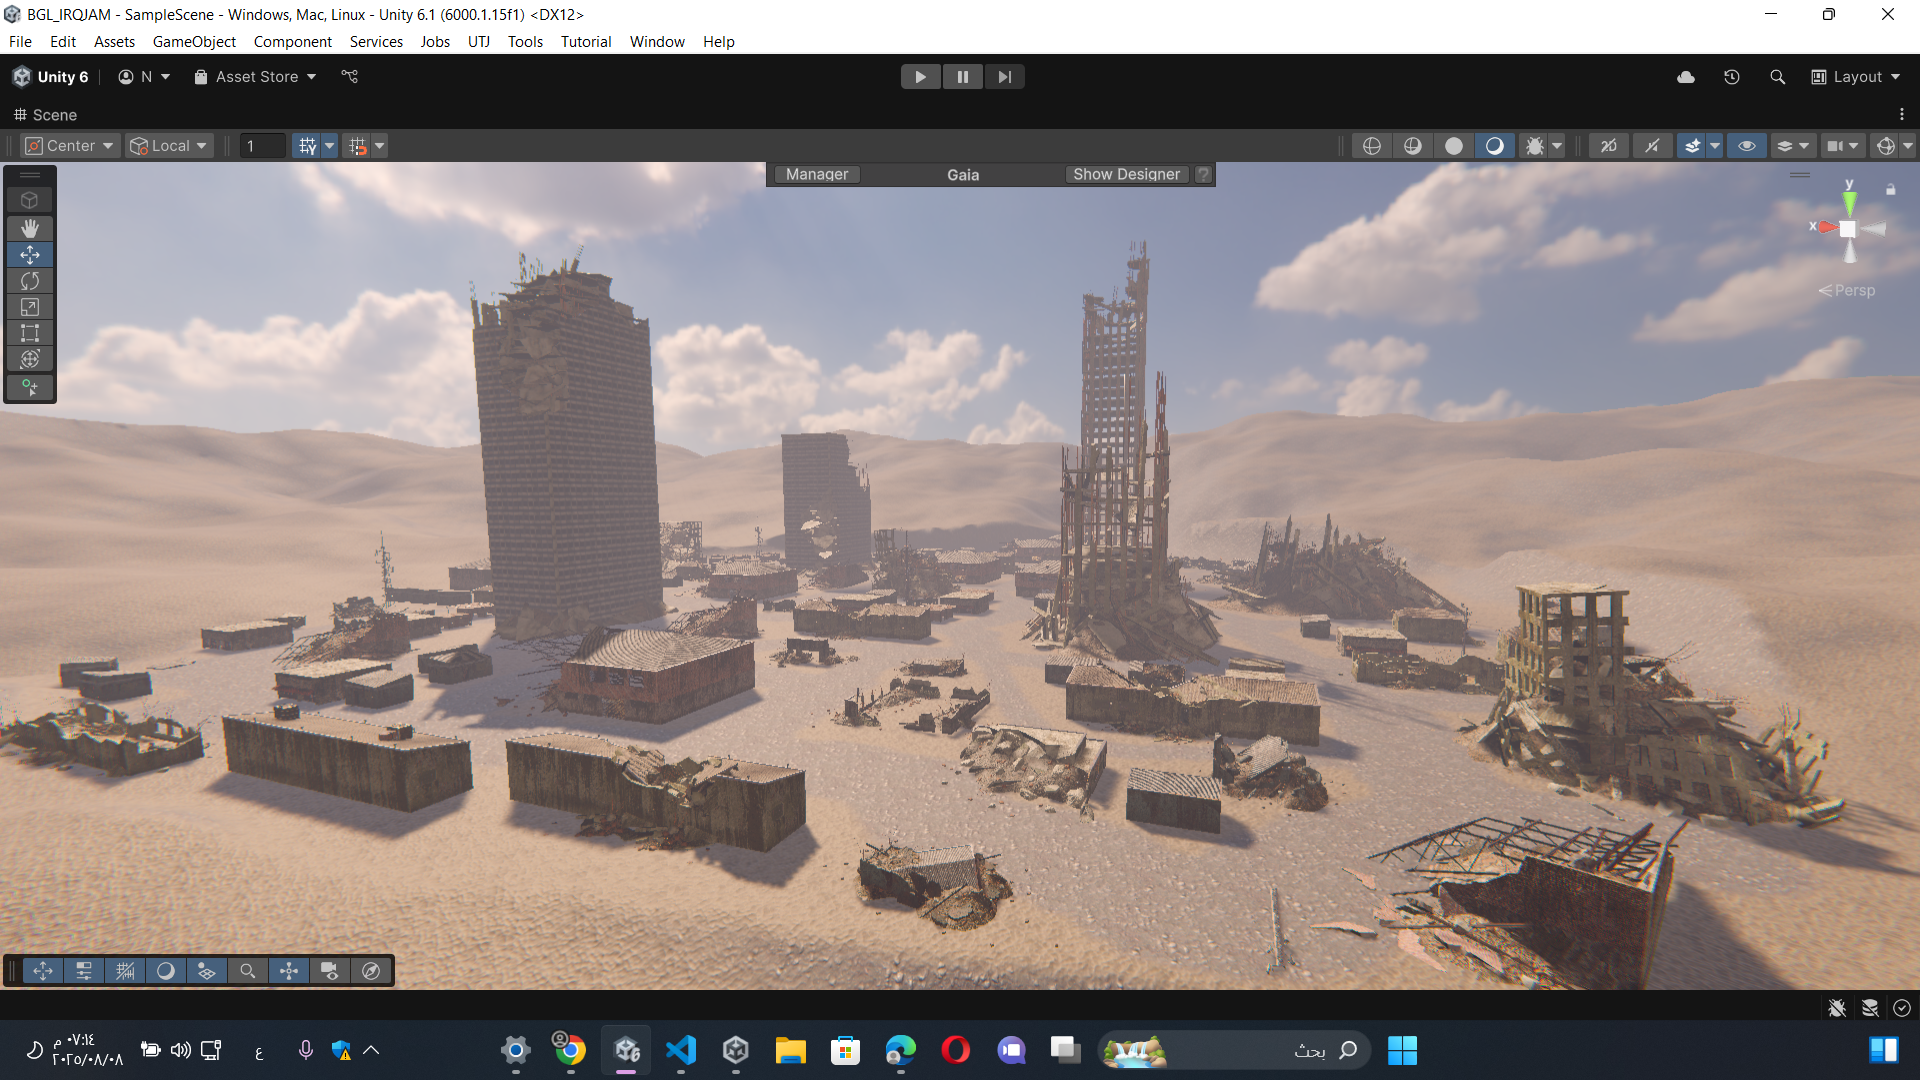Toggle scene visibility eye icon
Viewport: 1920px width, 1080px height.
[1747, 146]
